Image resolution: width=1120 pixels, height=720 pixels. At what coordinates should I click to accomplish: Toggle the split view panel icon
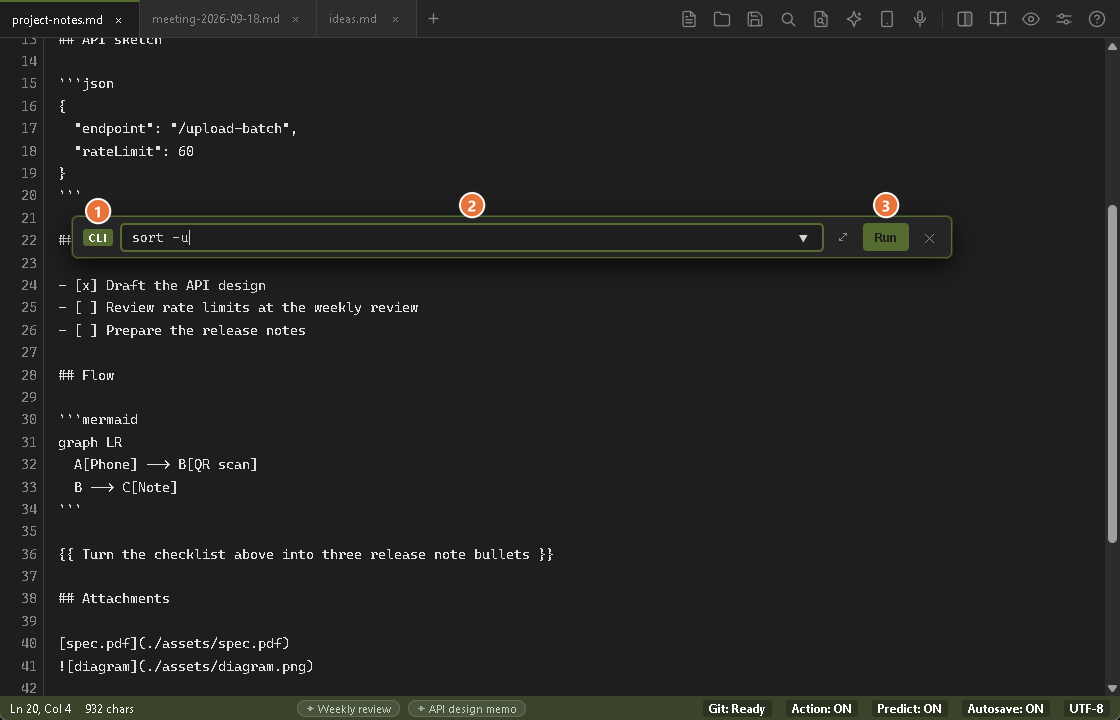point(964,19)
